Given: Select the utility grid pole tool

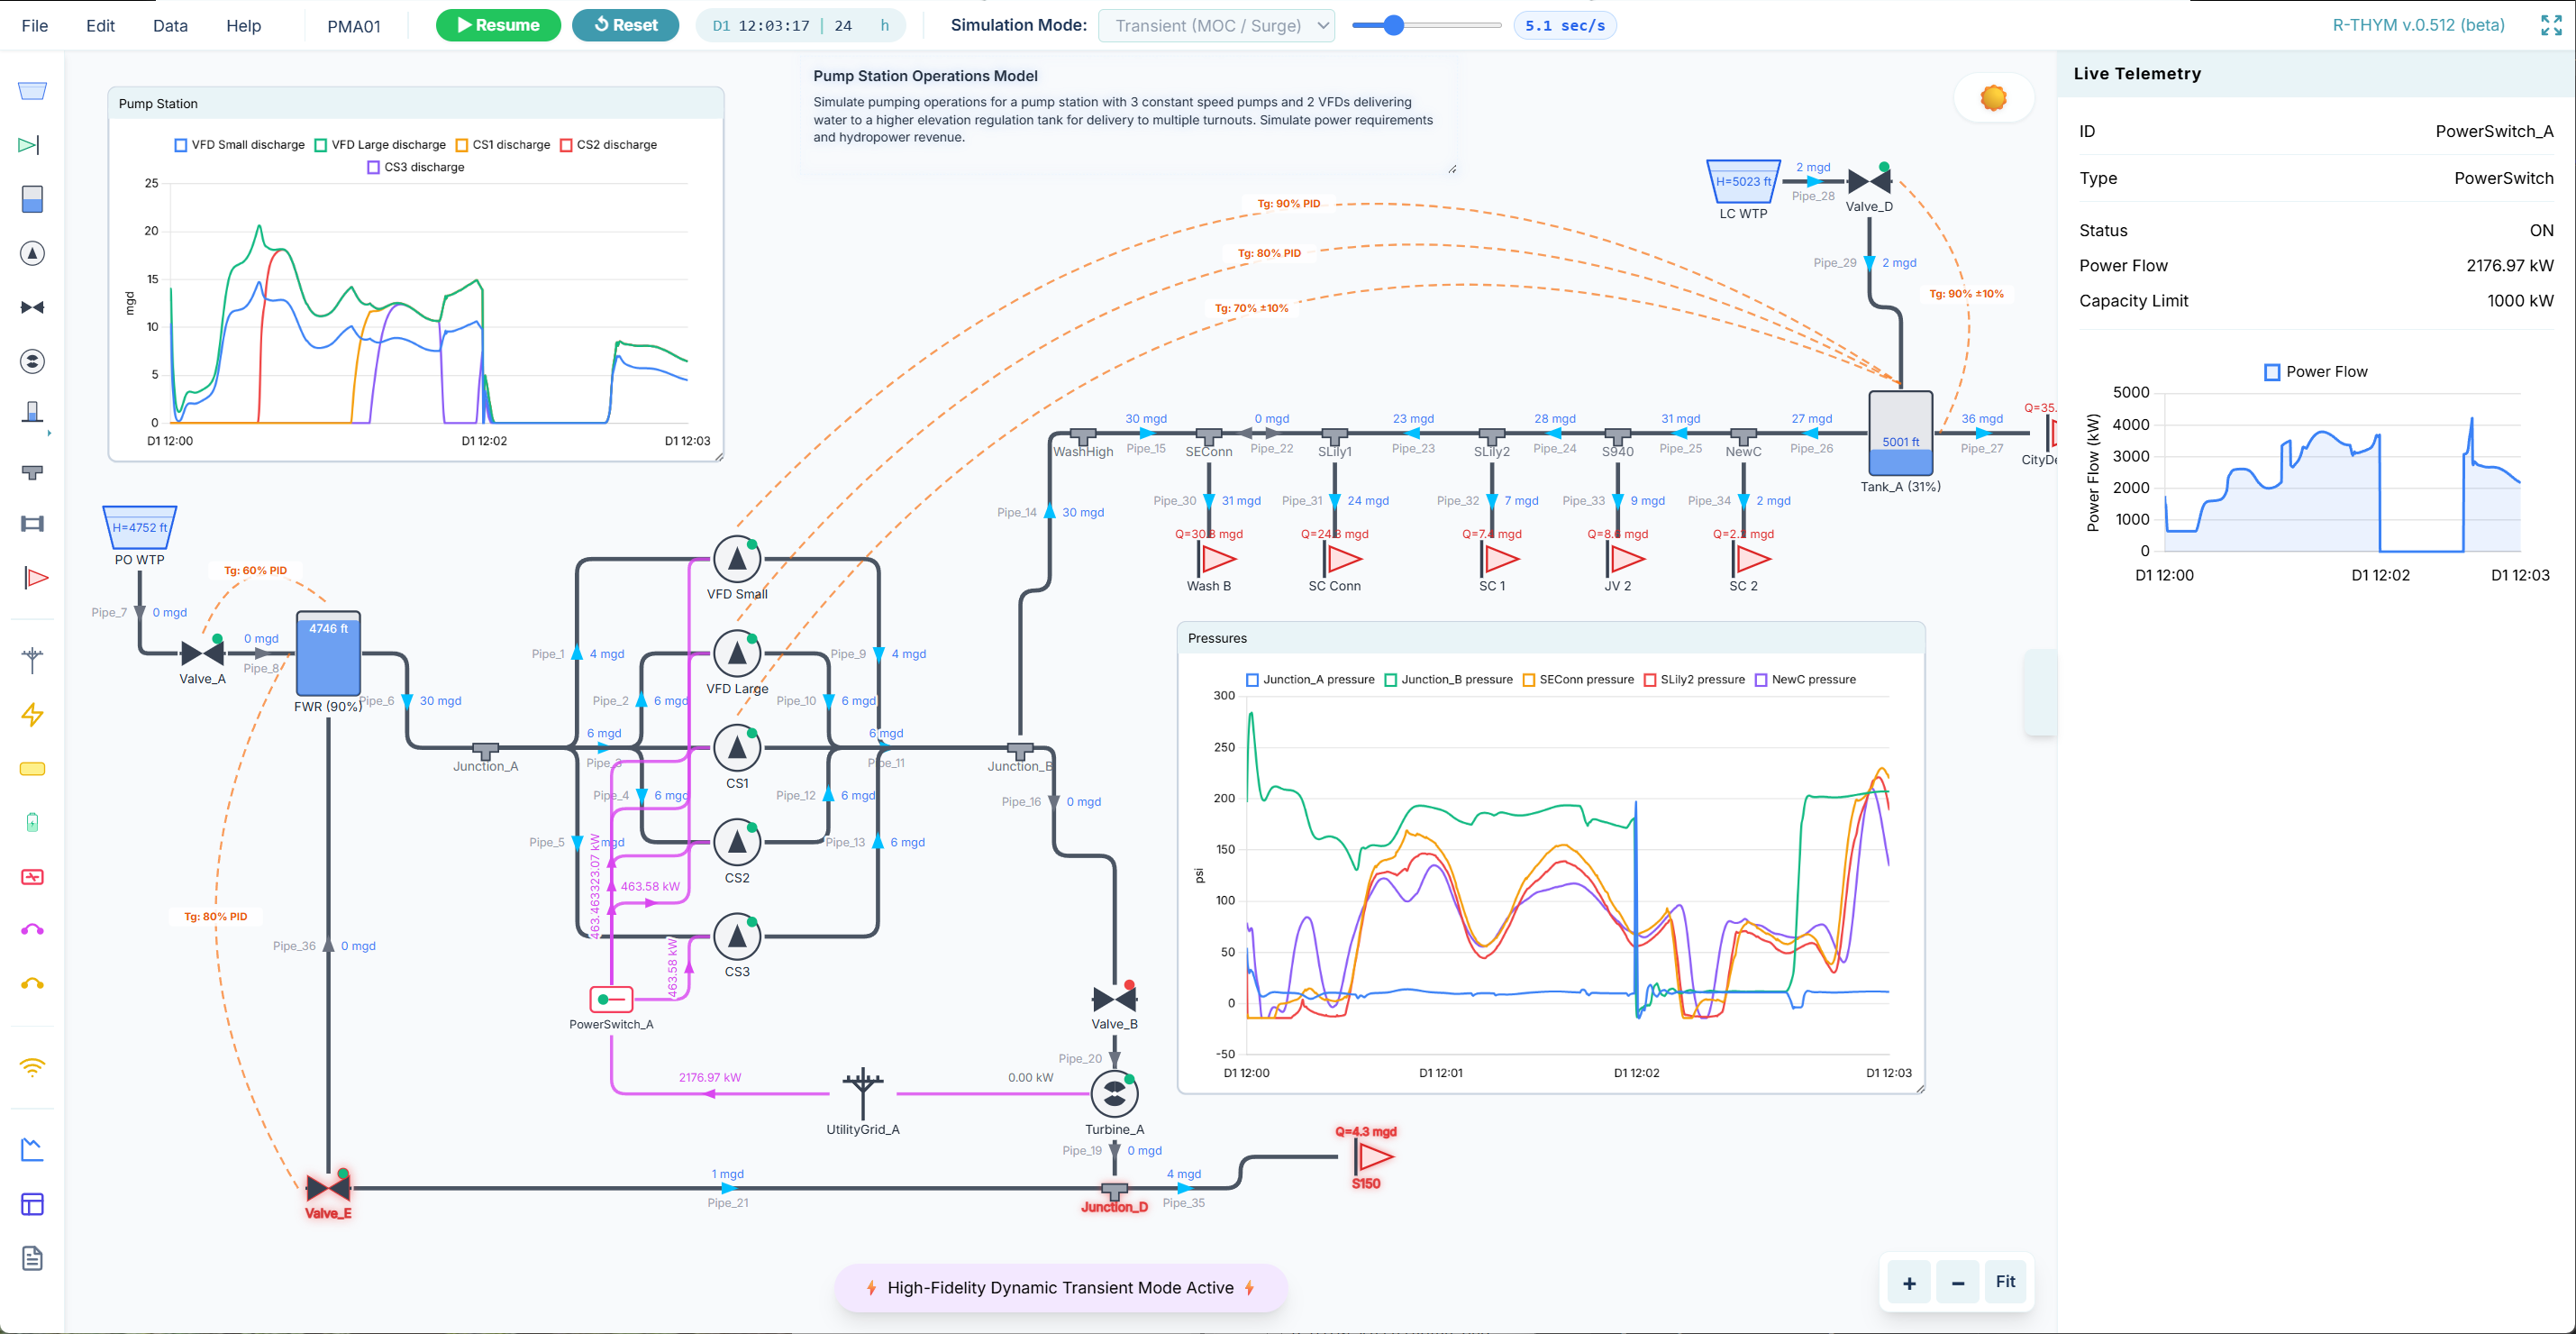Looking at the screenshot, I should coord(32,659).
